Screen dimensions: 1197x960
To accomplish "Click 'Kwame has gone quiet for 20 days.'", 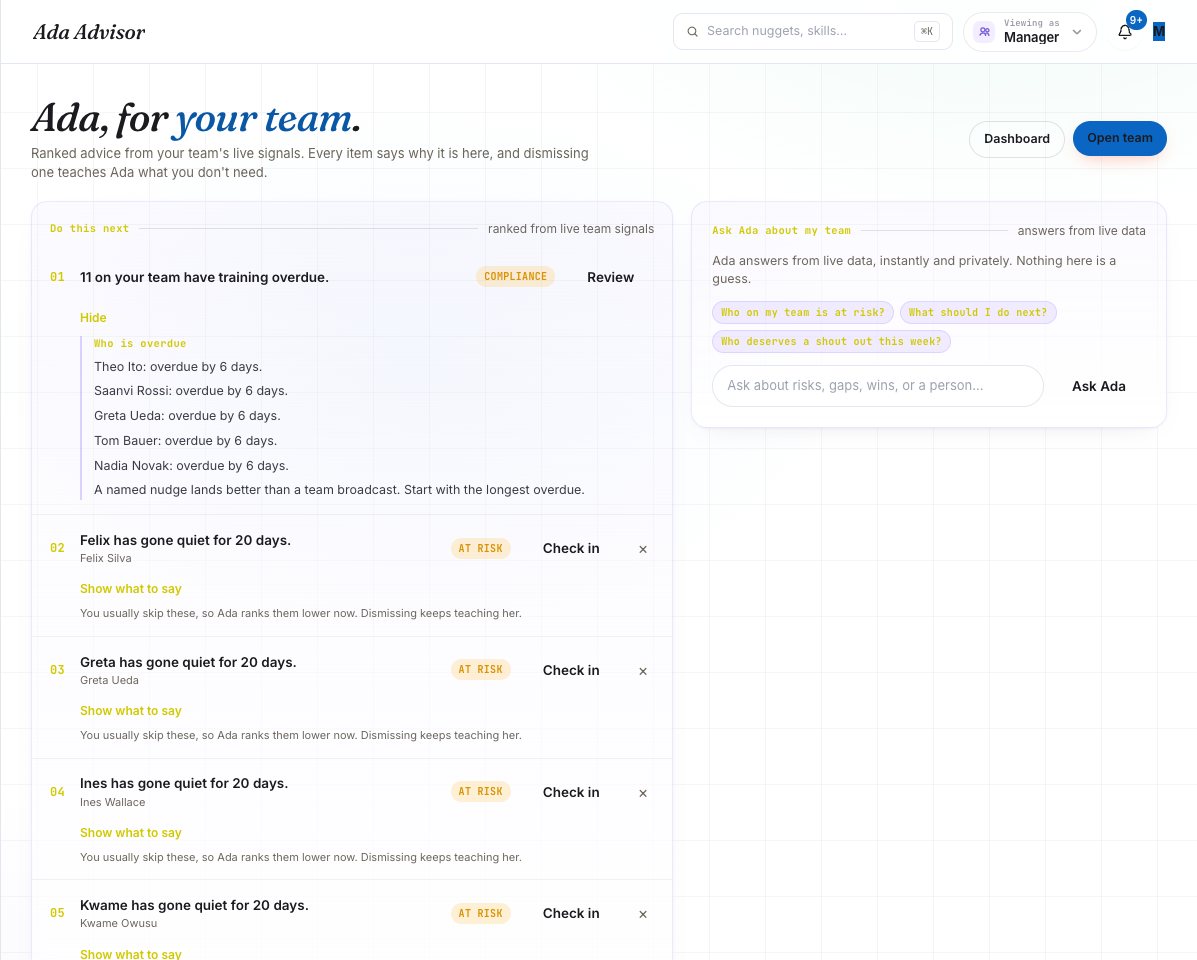I will [x=194, y=906].
